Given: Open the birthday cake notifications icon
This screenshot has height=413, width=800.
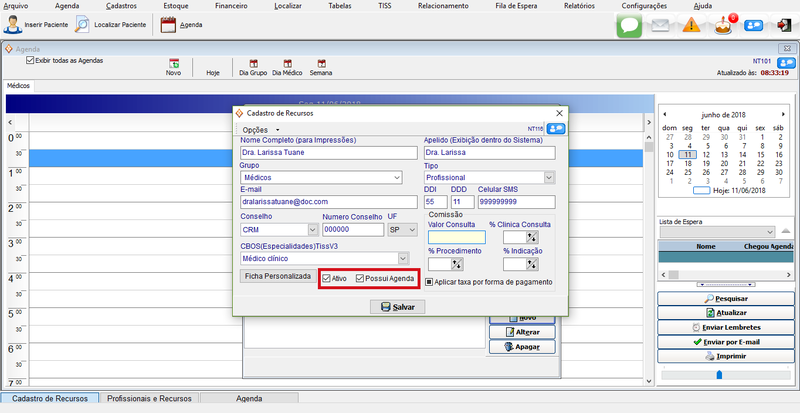Looking at the screenshot, I should (x=723, y=26).
